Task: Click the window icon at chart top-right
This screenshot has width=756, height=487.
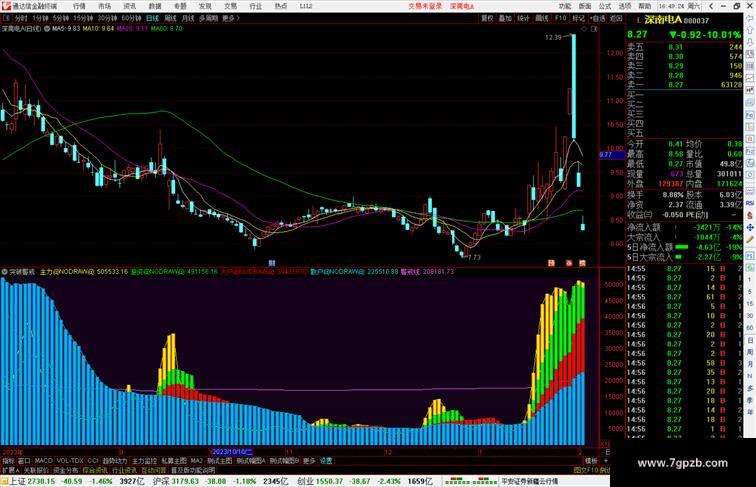Action: click(594, 29)
